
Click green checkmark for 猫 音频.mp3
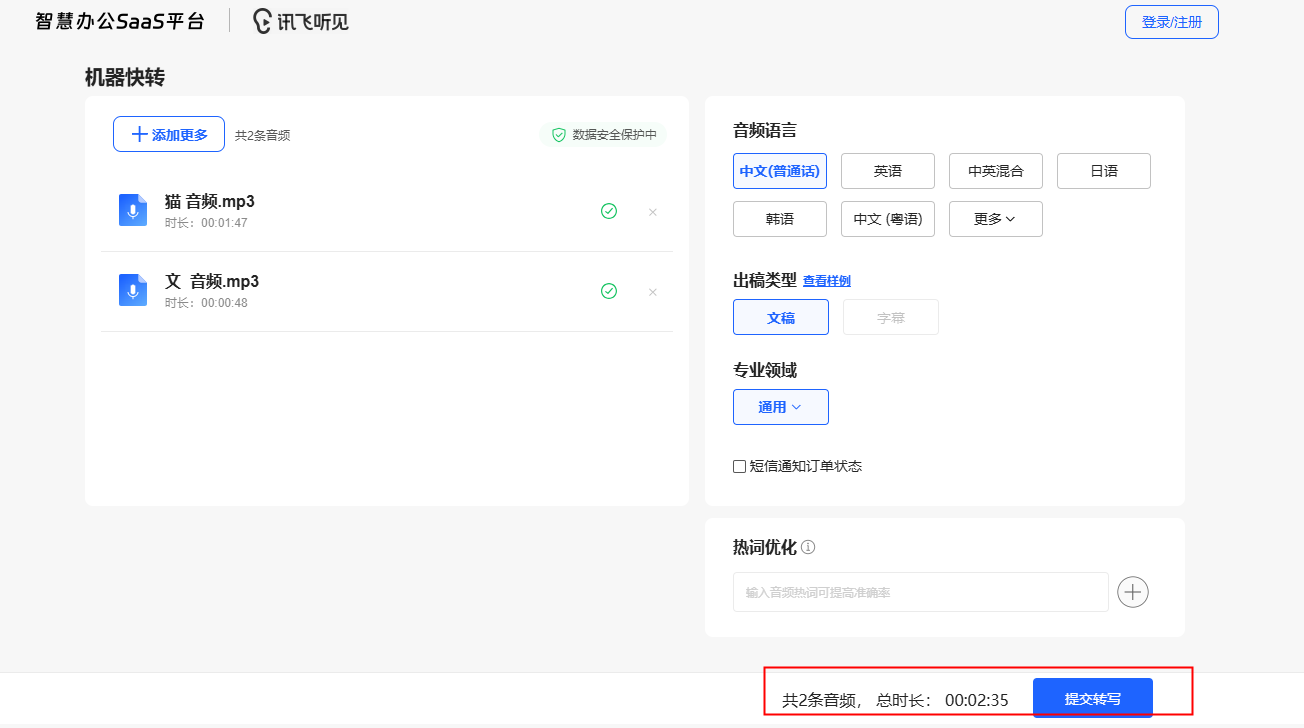[x=609, y=211]
